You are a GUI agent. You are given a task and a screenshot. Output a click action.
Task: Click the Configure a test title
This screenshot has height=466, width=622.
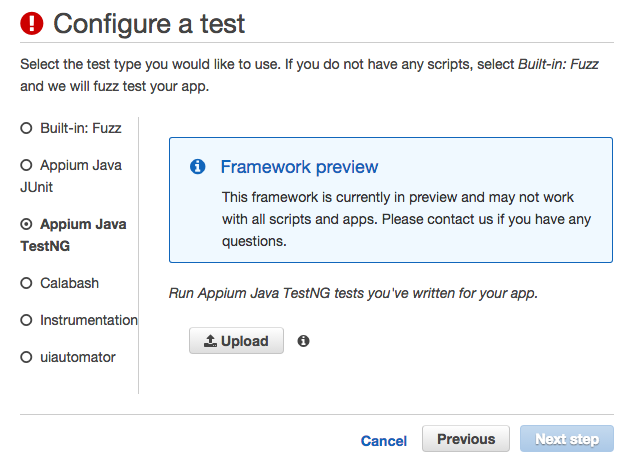coord(149,24)
